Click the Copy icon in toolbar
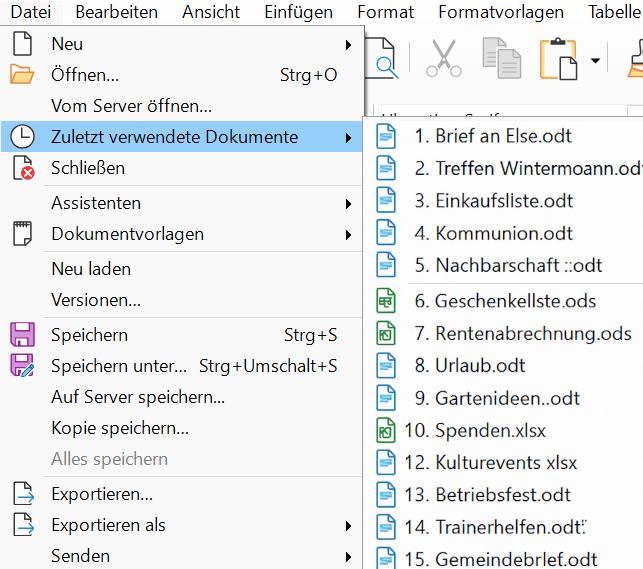This screenshot has width=643, height=569. (x=501, y=59)
